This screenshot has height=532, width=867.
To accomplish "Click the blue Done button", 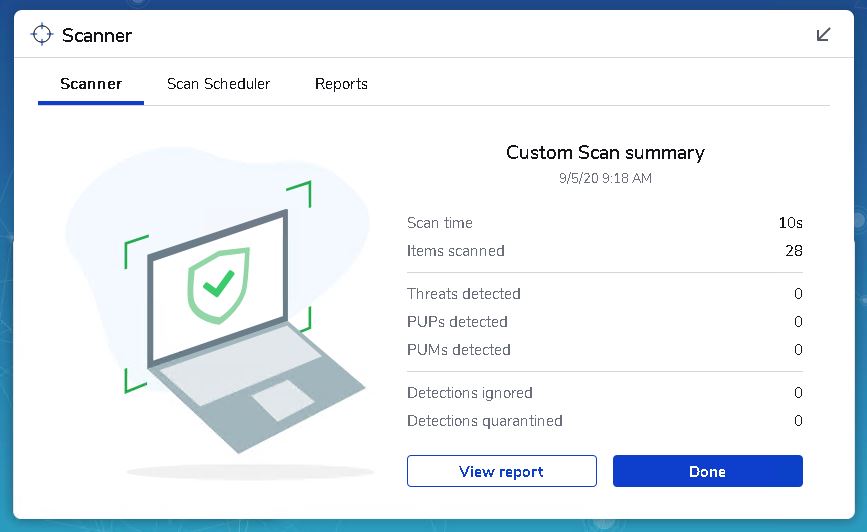I will tap(707, 471).
